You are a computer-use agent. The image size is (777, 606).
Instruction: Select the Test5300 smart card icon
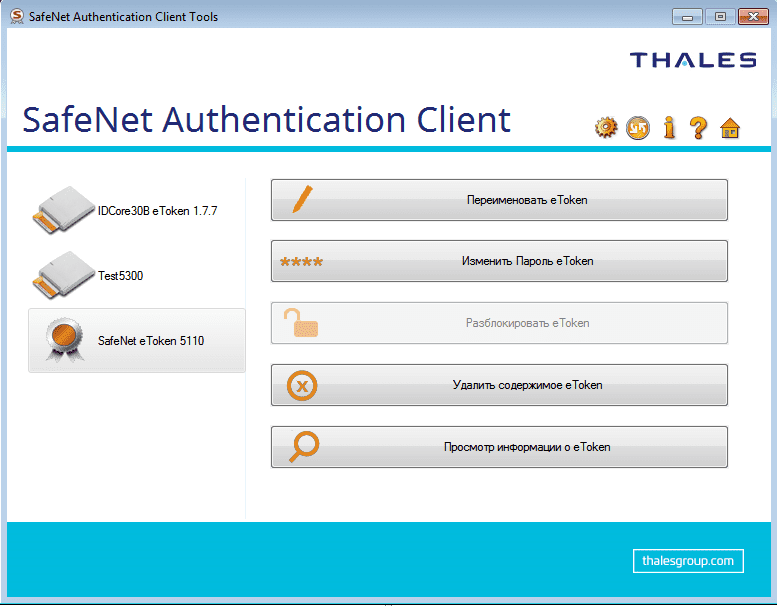pyautogui.click(x=63, y=275)
